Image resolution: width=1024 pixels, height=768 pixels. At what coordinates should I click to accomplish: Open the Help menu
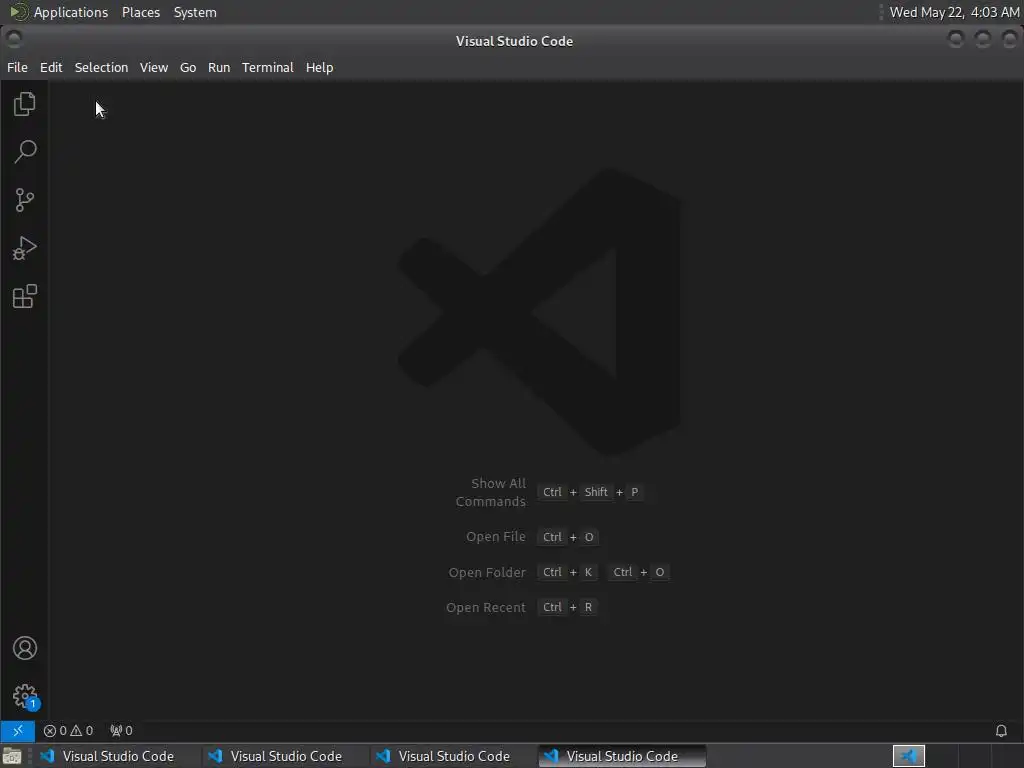click(319, 67)
